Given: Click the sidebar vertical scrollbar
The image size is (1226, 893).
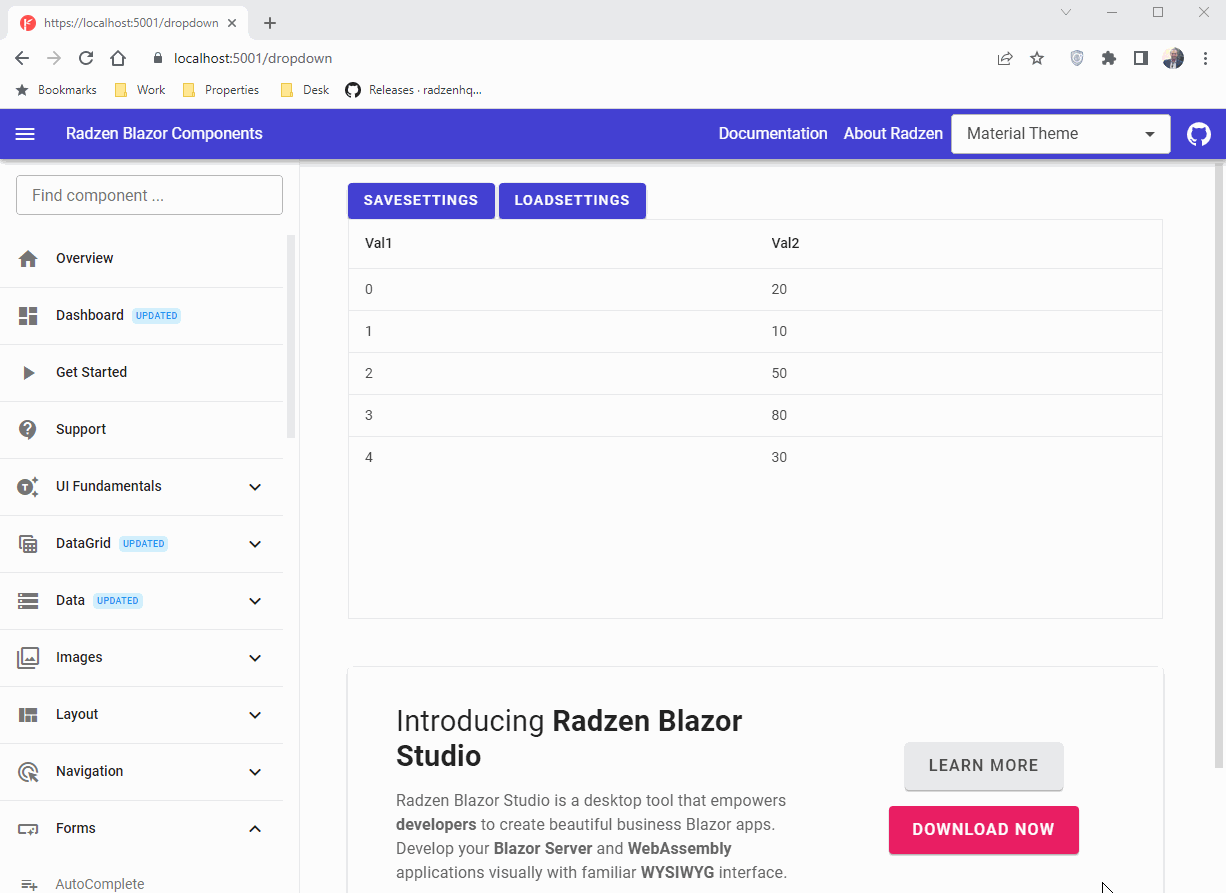Looking at the screenshot, I should pyautogui.click(x=291, y=336).
